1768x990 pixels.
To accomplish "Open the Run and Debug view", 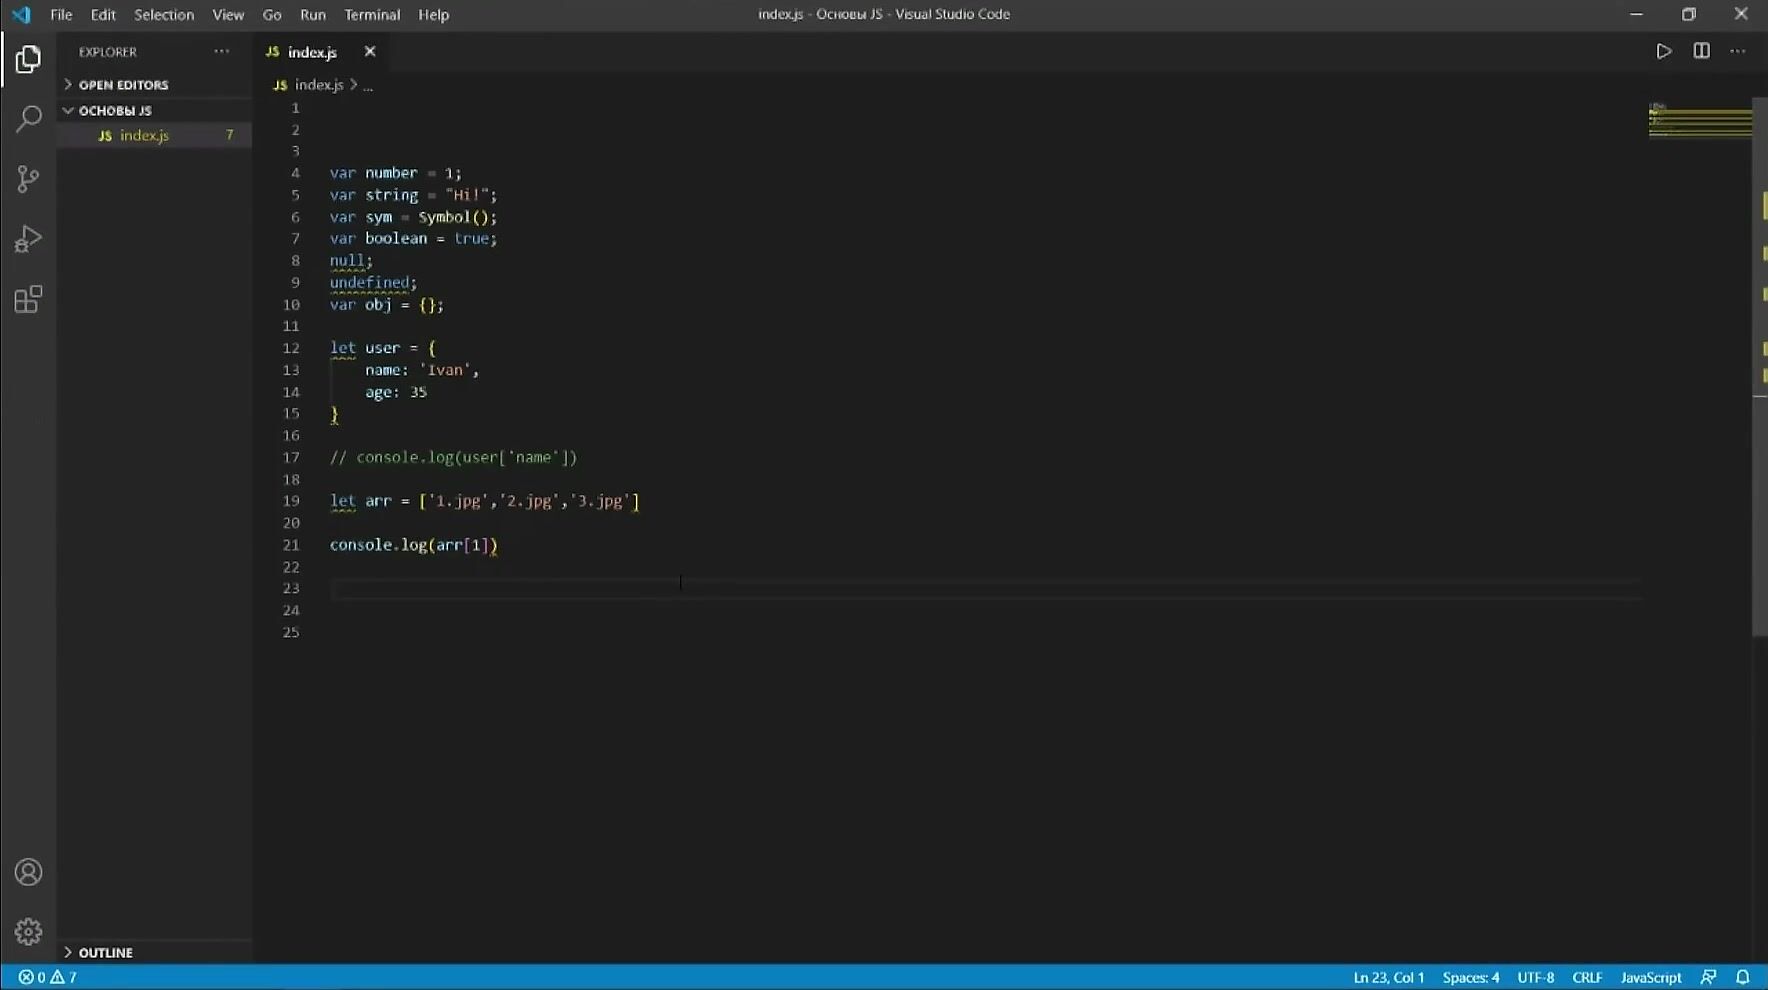I will click(28, 239).
